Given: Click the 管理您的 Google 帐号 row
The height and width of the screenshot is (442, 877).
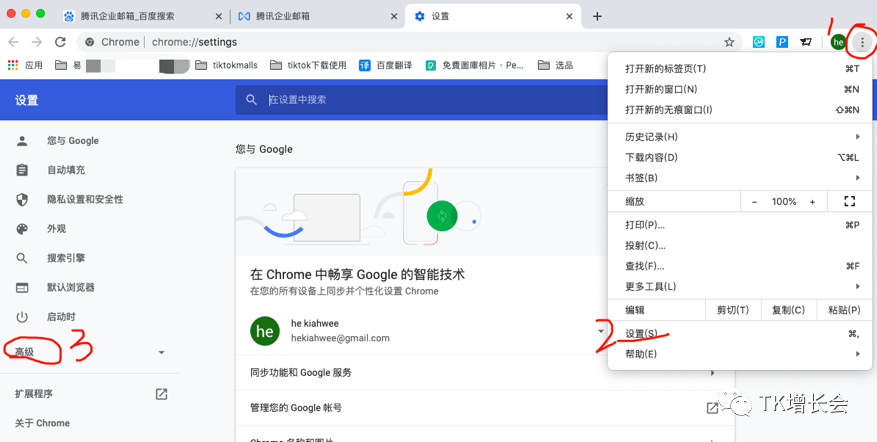Looking at the screenshot, I should pyautogui.click(x=485, y=408).
